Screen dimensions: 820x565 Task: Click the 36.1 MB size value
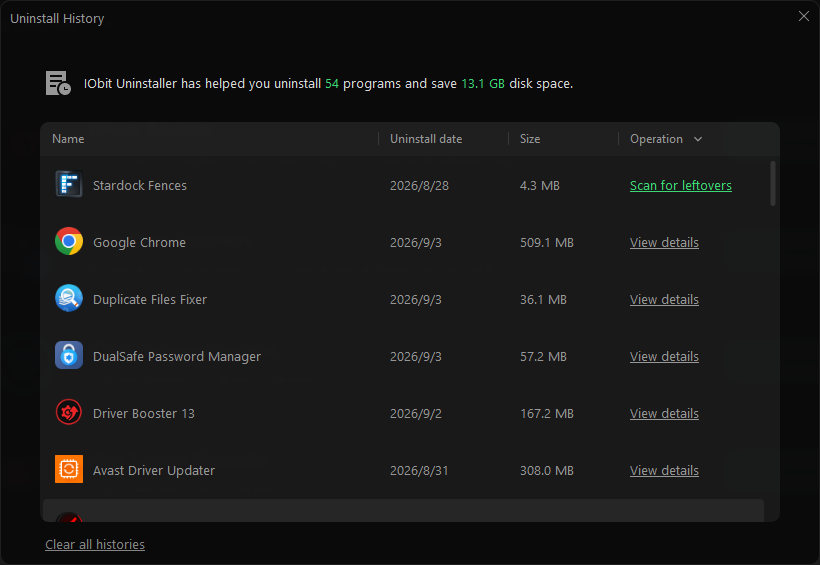pos(543,300)
